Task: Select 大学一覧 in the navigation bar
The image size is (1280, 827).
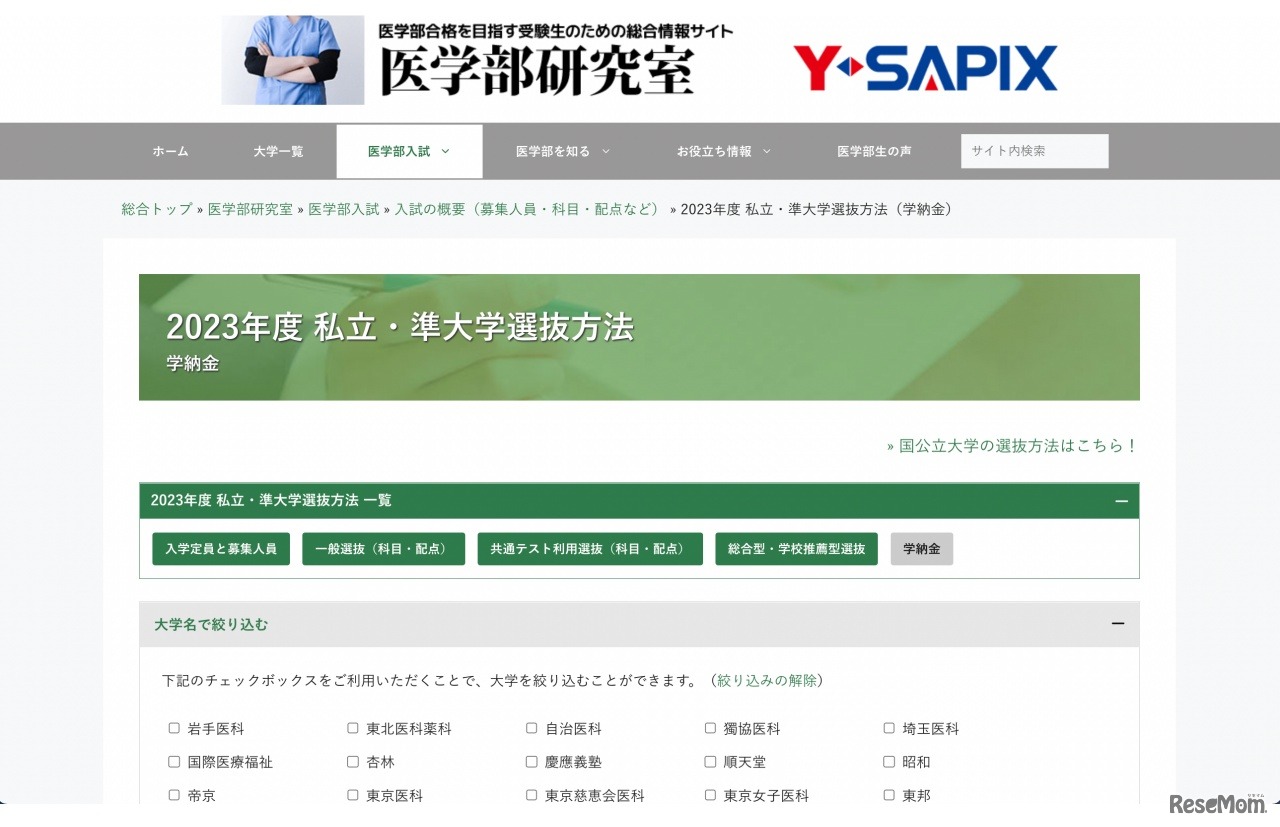Action: point(278,151)
